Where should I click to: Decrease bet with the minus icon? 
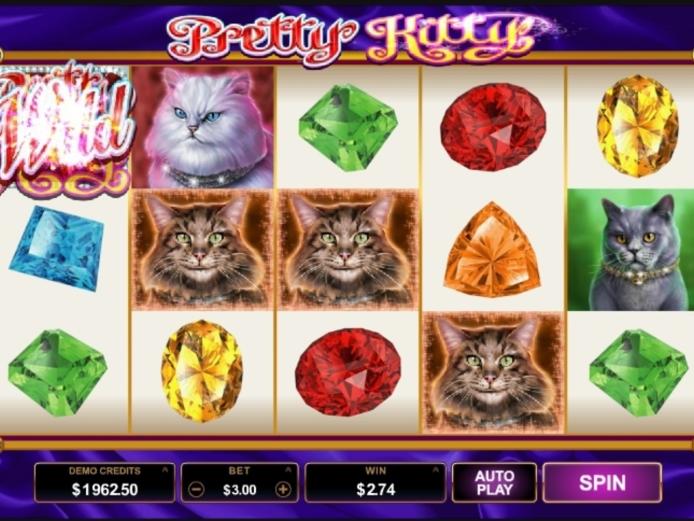pos(196,489)
